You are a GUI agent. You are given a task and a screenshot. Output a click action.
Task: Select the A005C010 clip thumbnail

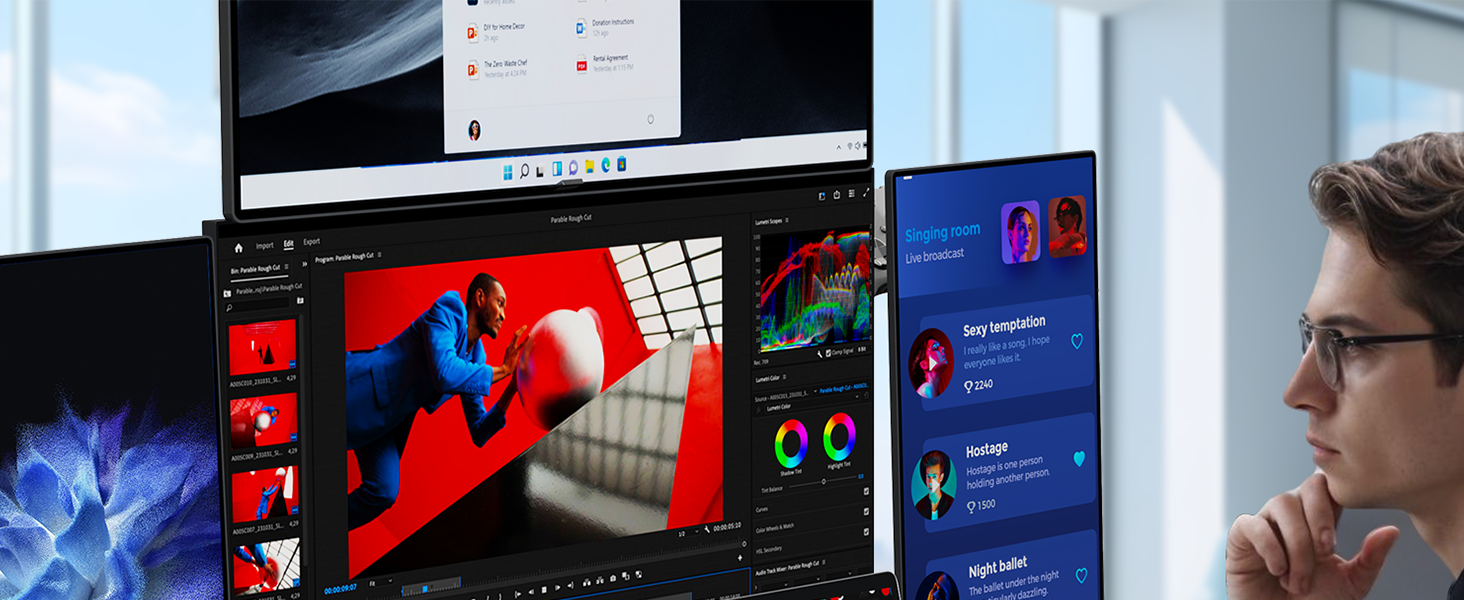[263, 347]
